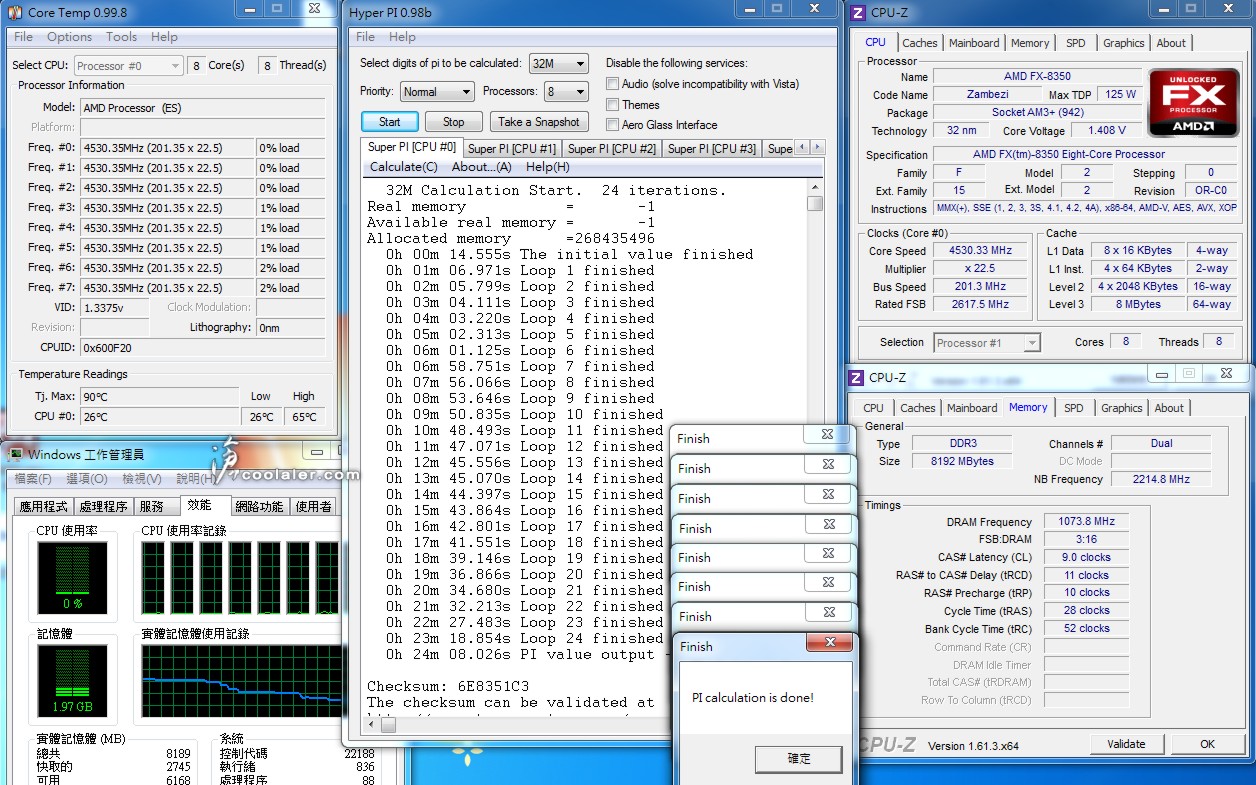The width and height of the screenshot is (1256, 785).
Task: Click the Stop button in Hyper PI
Action: [454, 122]
